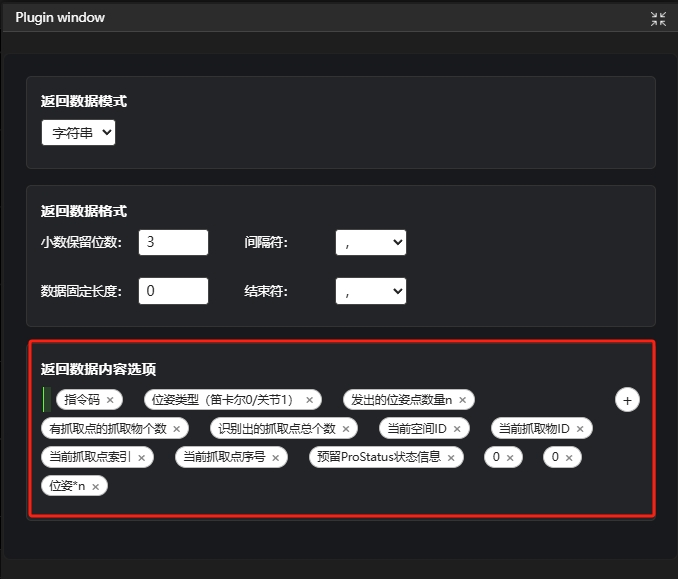Click the collapse icon in Plugin window header

click(657, 18)
